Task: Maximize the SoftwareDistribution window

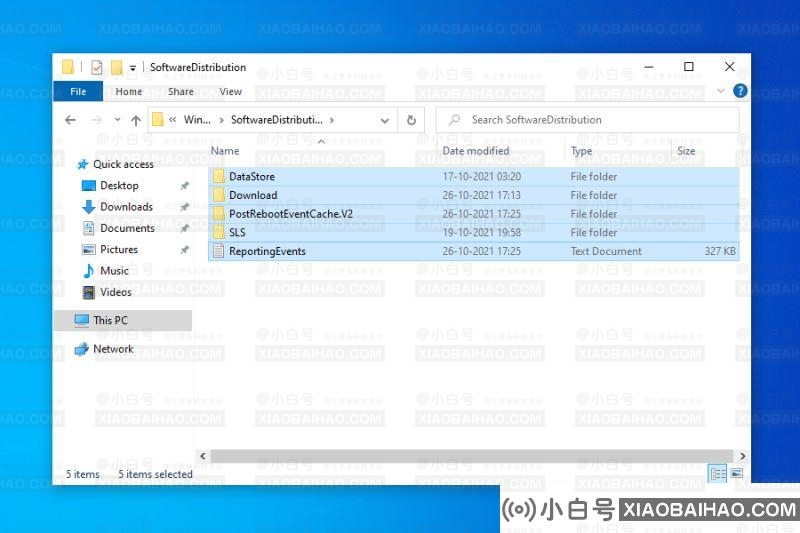Action: (x=688, y=67)
